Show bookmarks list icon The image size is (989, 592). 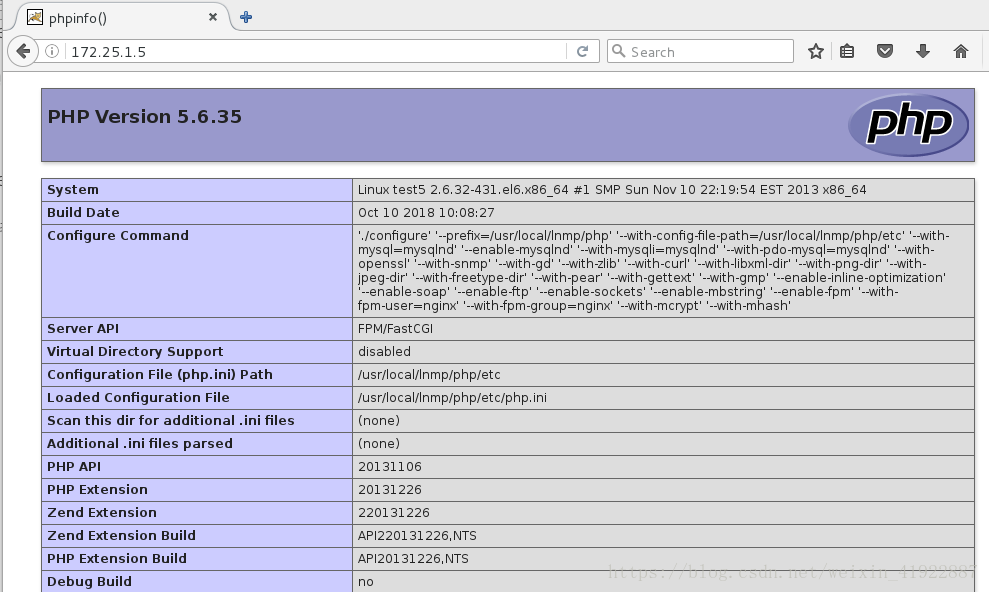coord(847,51)
